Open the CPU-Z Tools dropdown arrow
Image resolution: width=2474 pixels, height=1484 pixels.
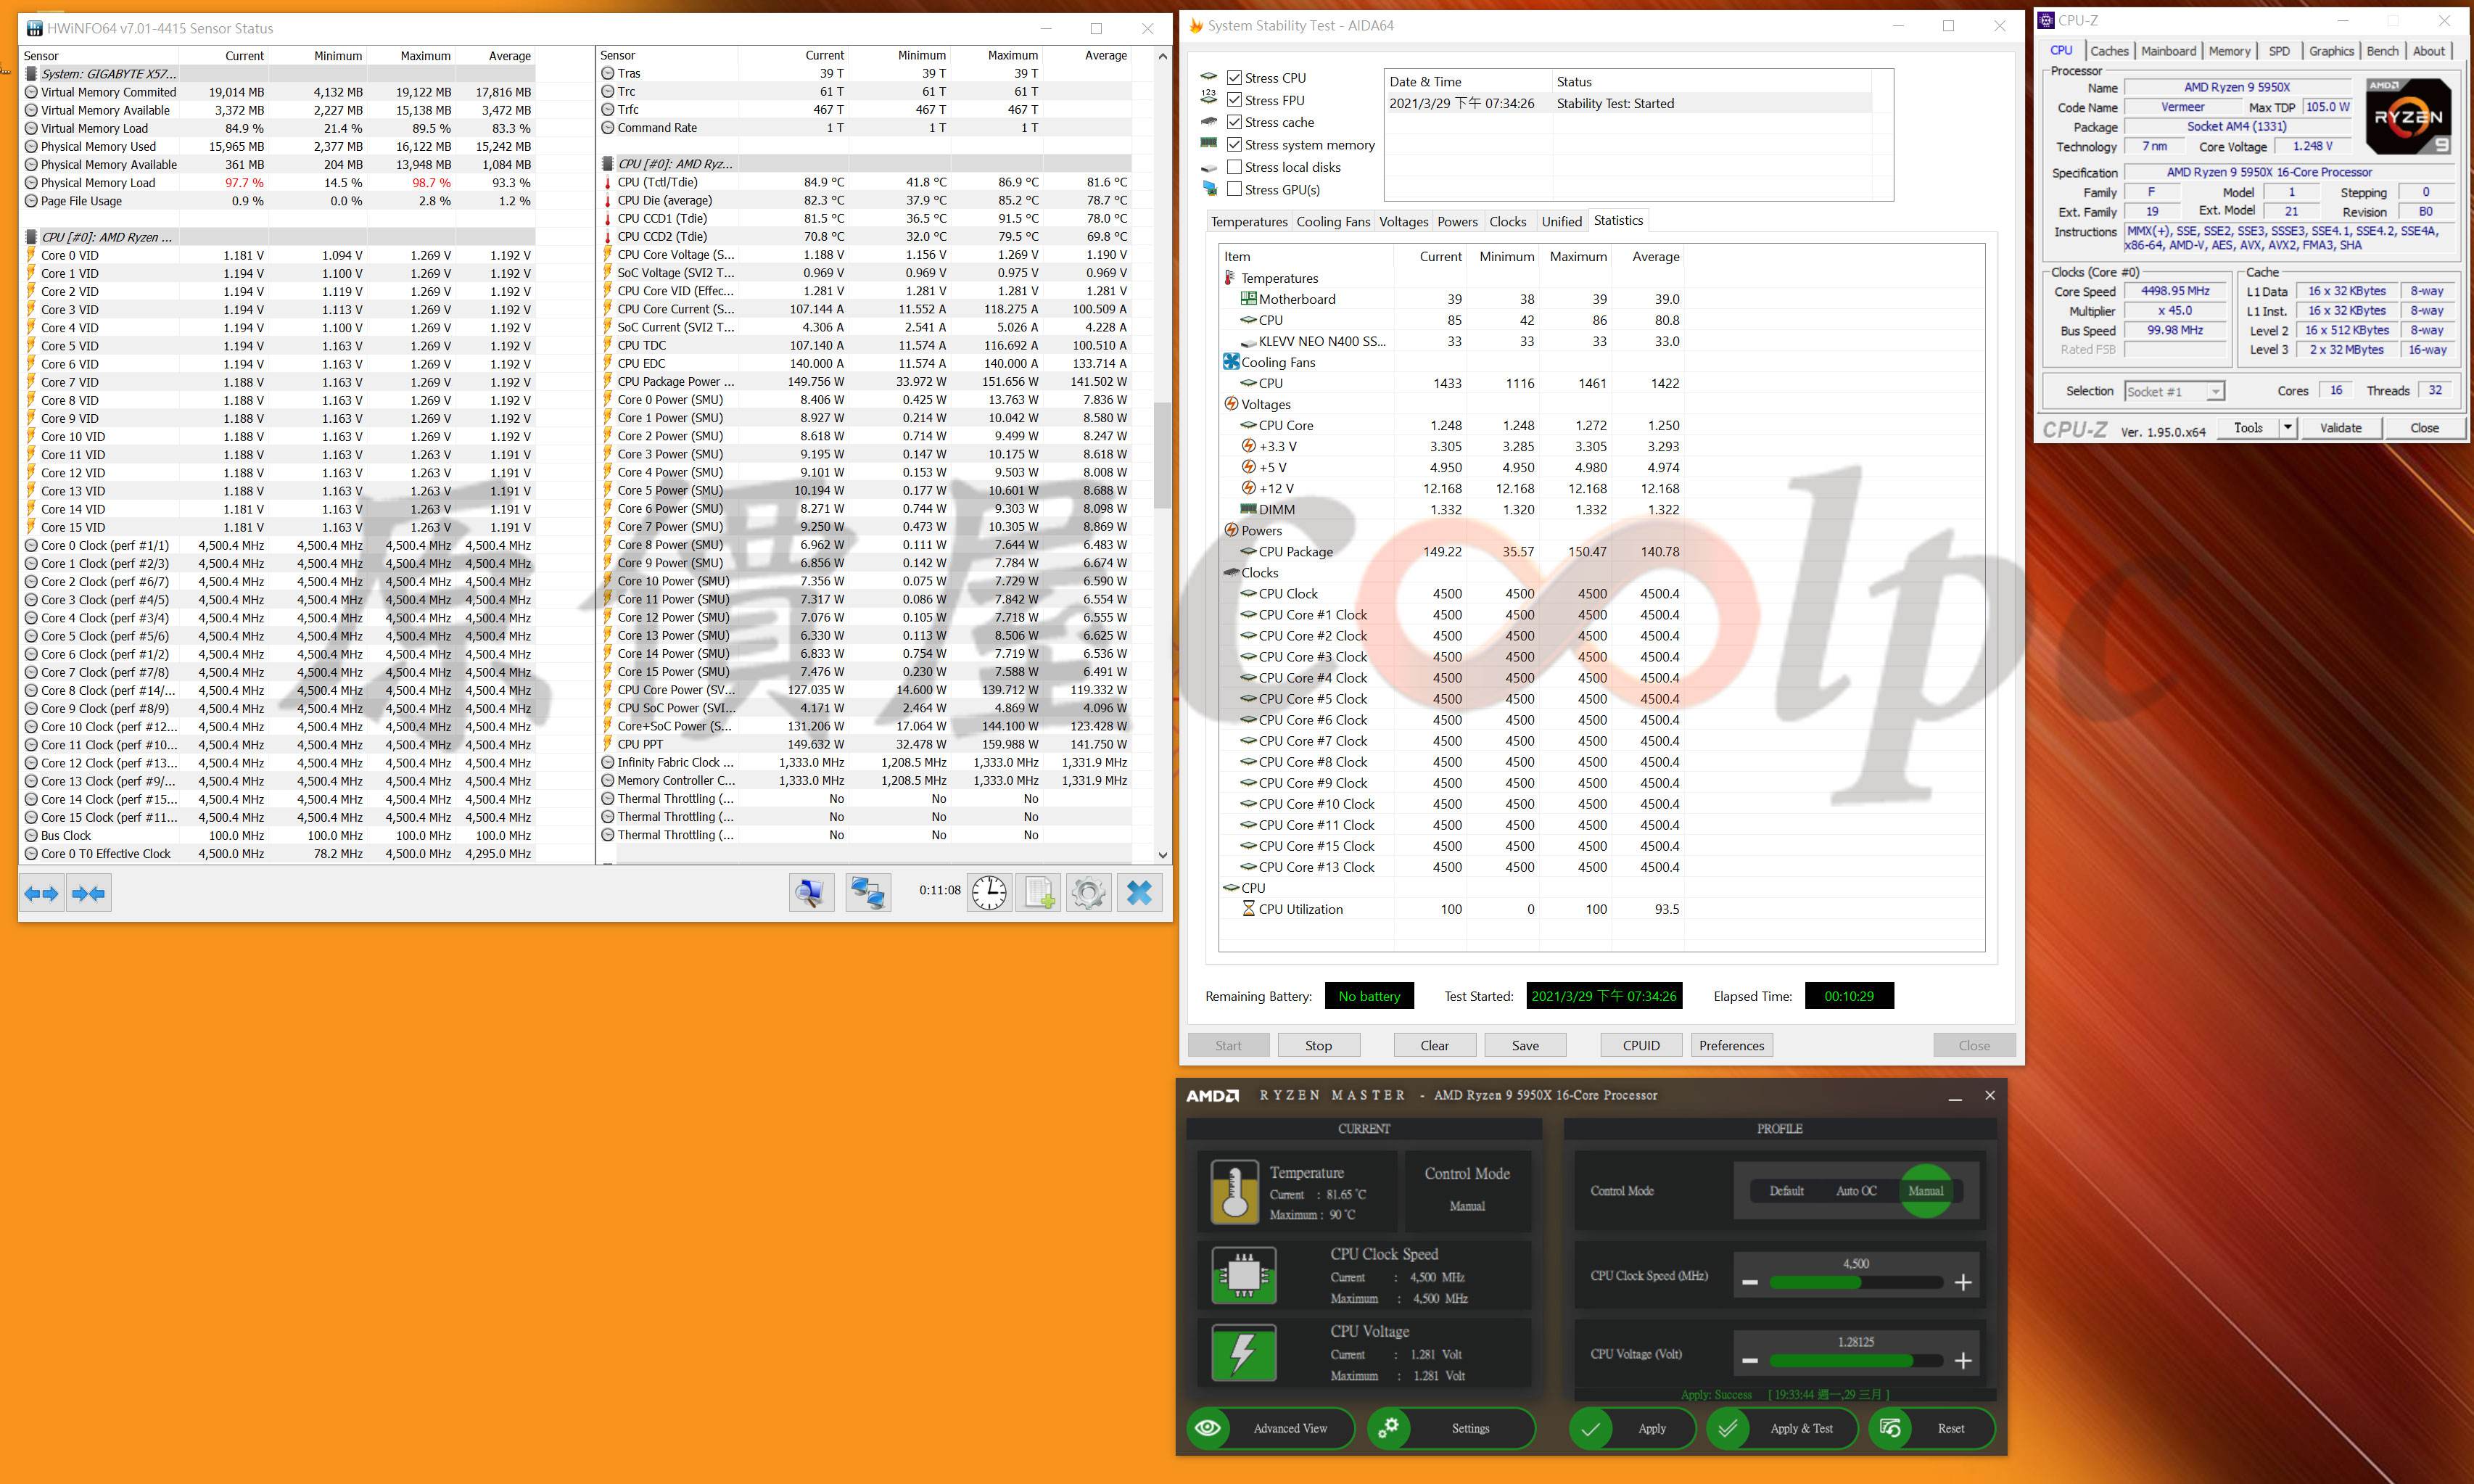[x=2287, y=428]
